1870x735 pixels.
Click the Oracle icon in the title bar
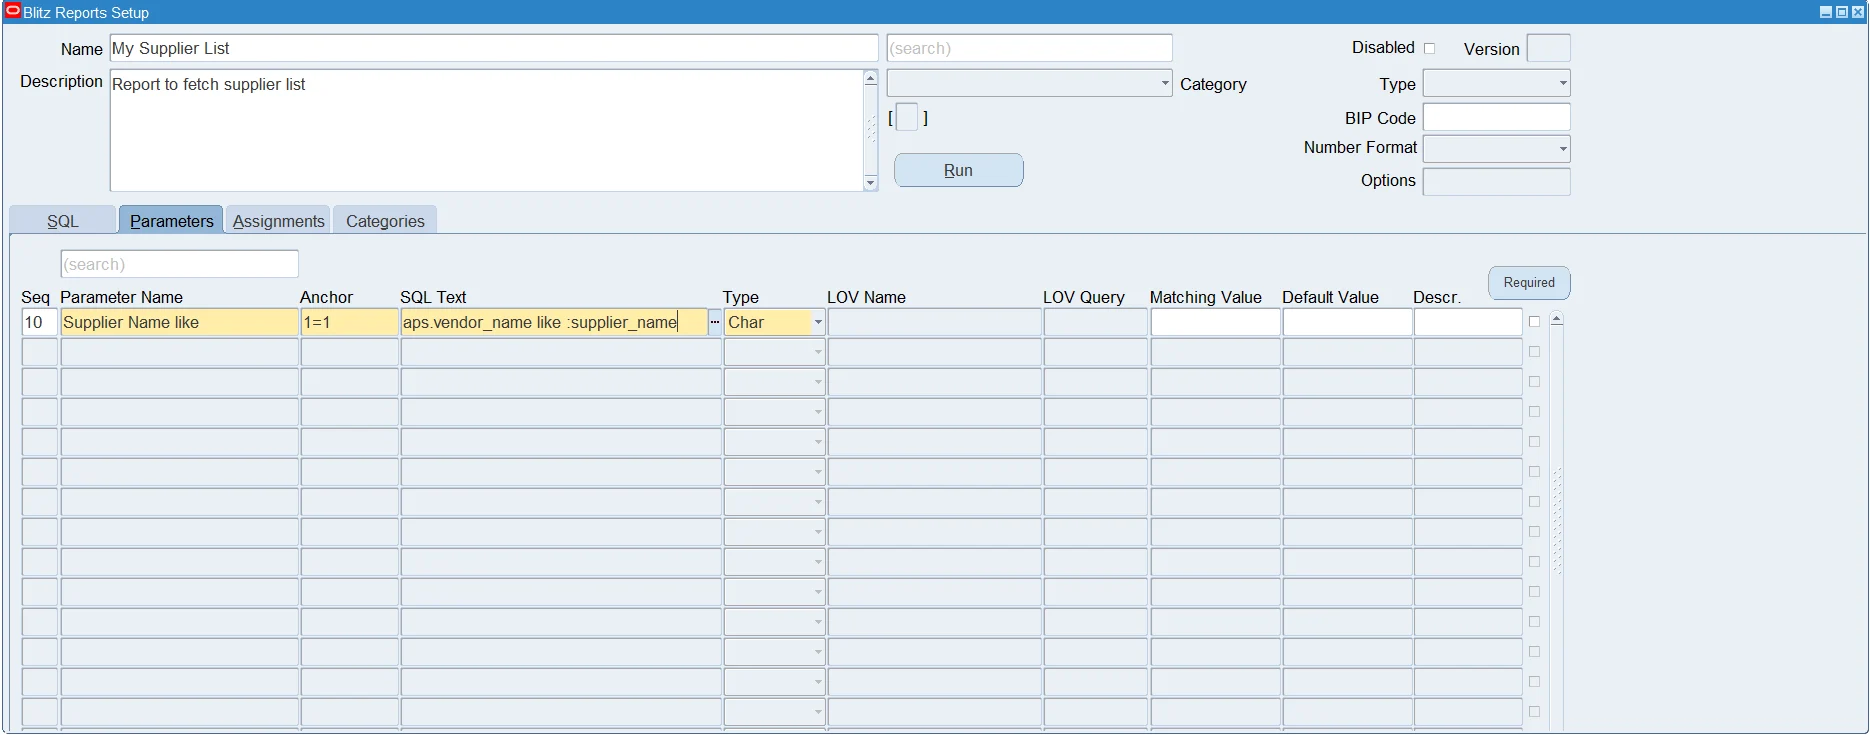pos(13,12)
